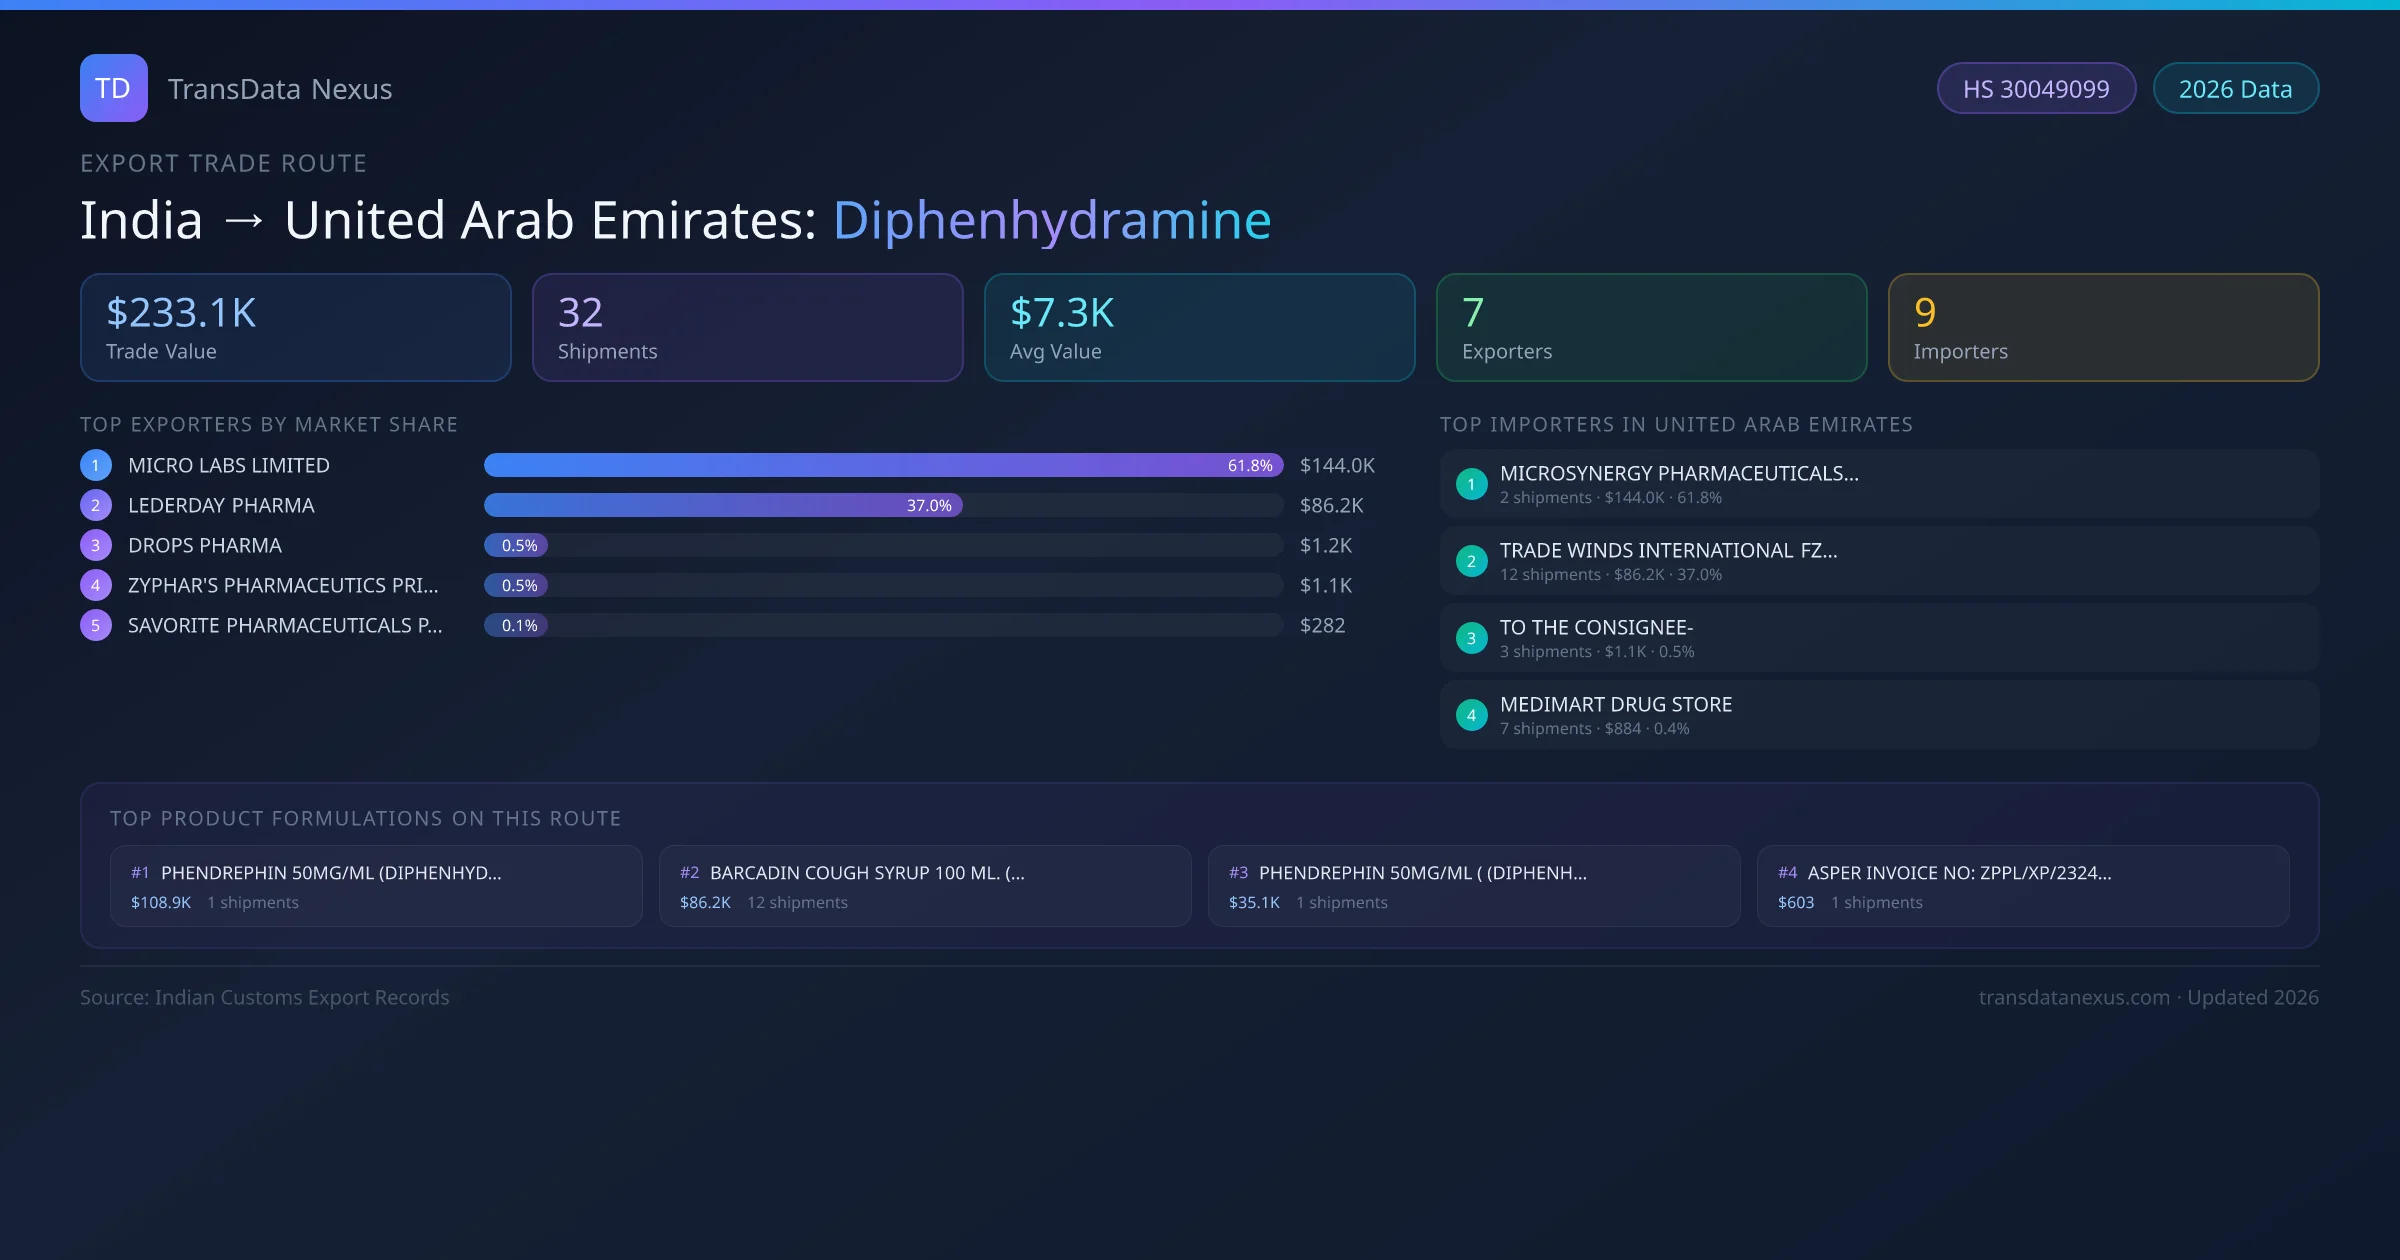
Task: Click green rank 4 badge for Medimart Drug Store
Action: click(1471, 715)
